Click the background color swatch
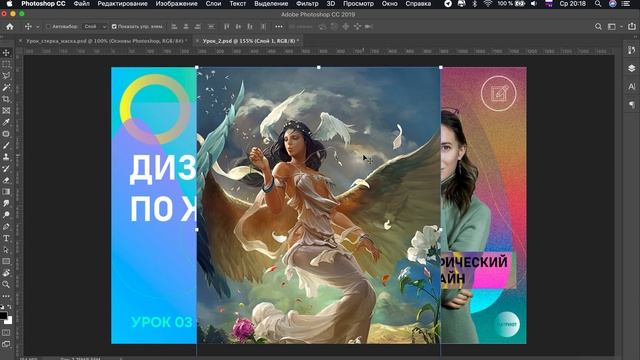The image size is (640, 360). [9, 320]
